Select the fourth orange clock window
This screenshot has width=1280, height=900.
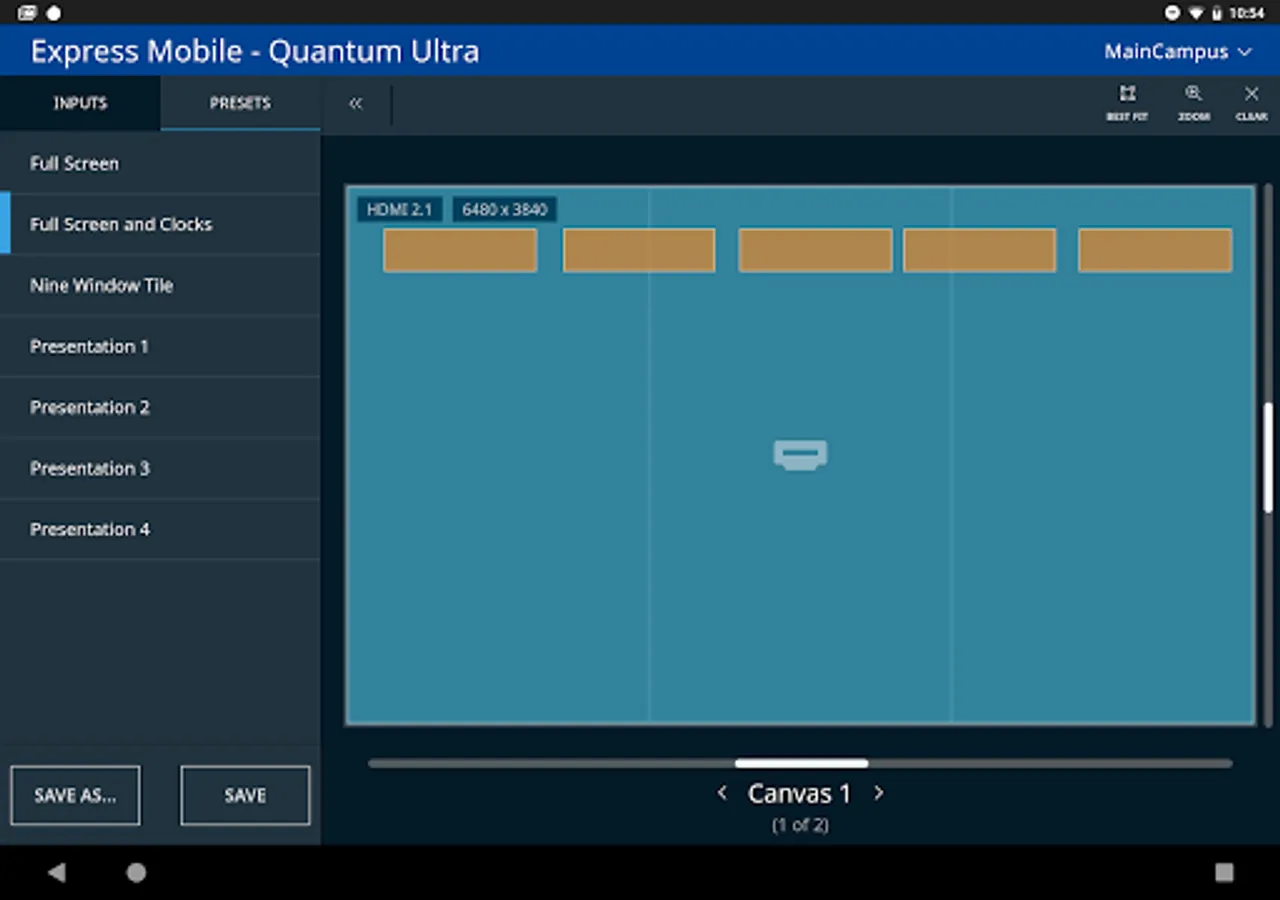(x=980, y=250)
